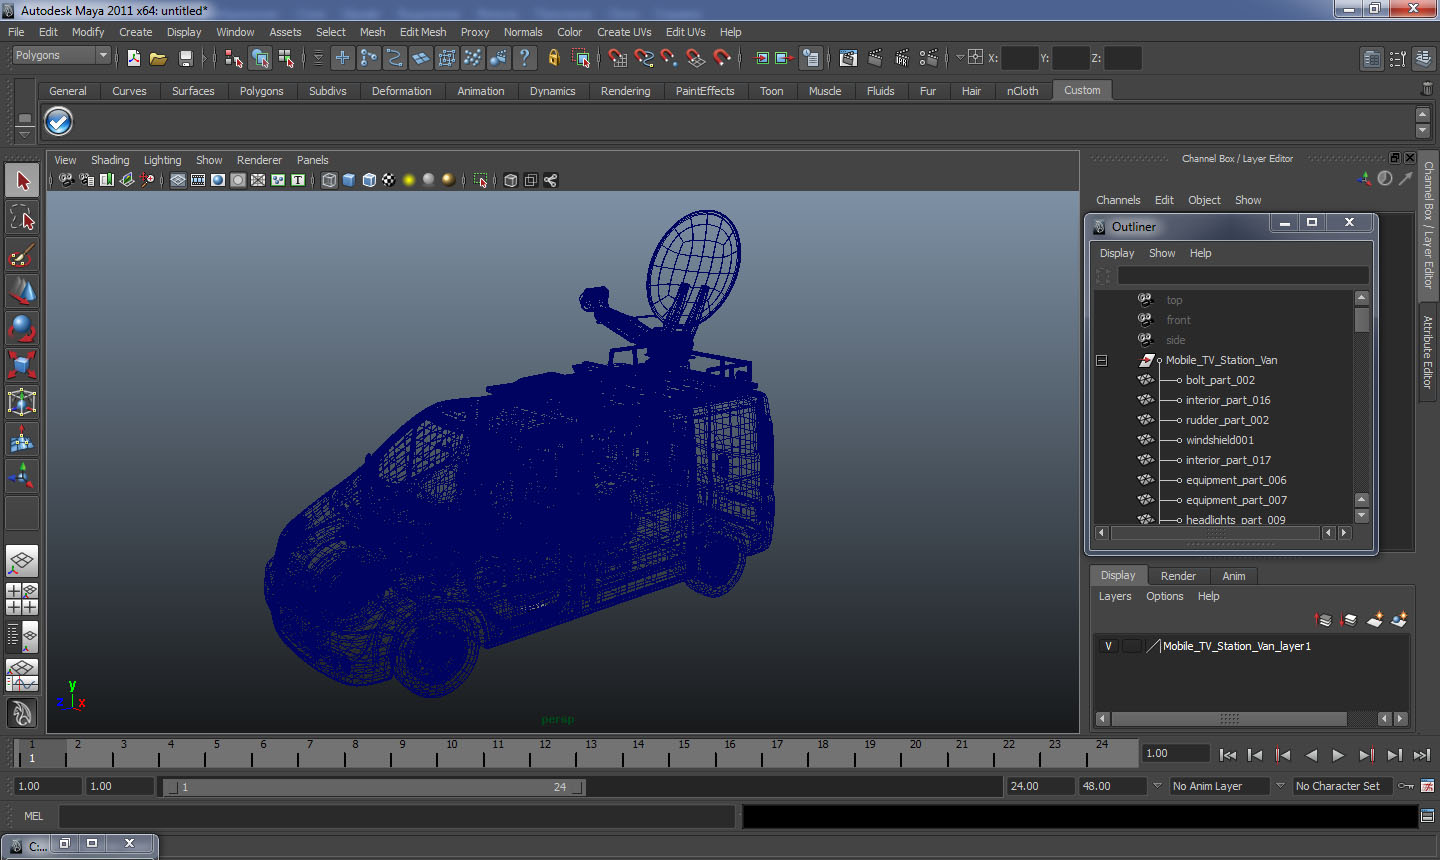The image size is (1440, 860).
Task: Open a scene with folder icon
Action: pyautogui.click(x=158, y=58)
